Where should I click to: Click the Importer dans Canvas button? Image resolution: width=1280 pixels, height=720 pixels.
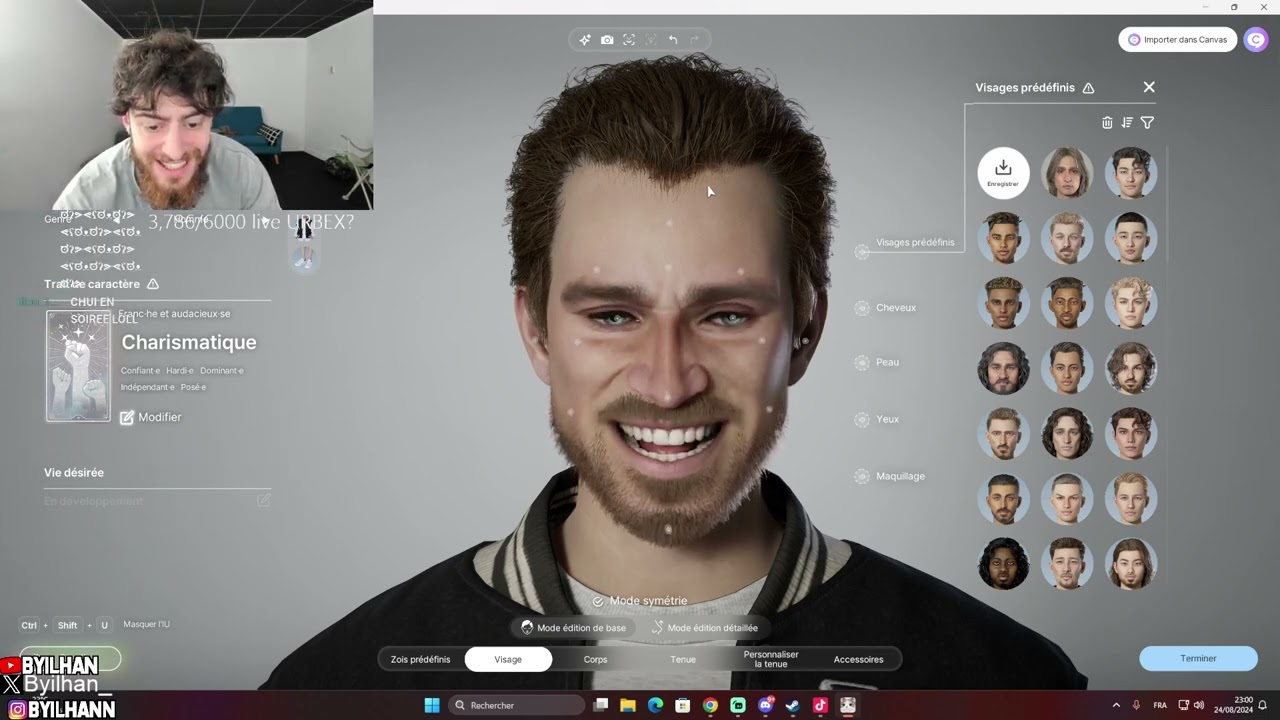point(1177,40)
